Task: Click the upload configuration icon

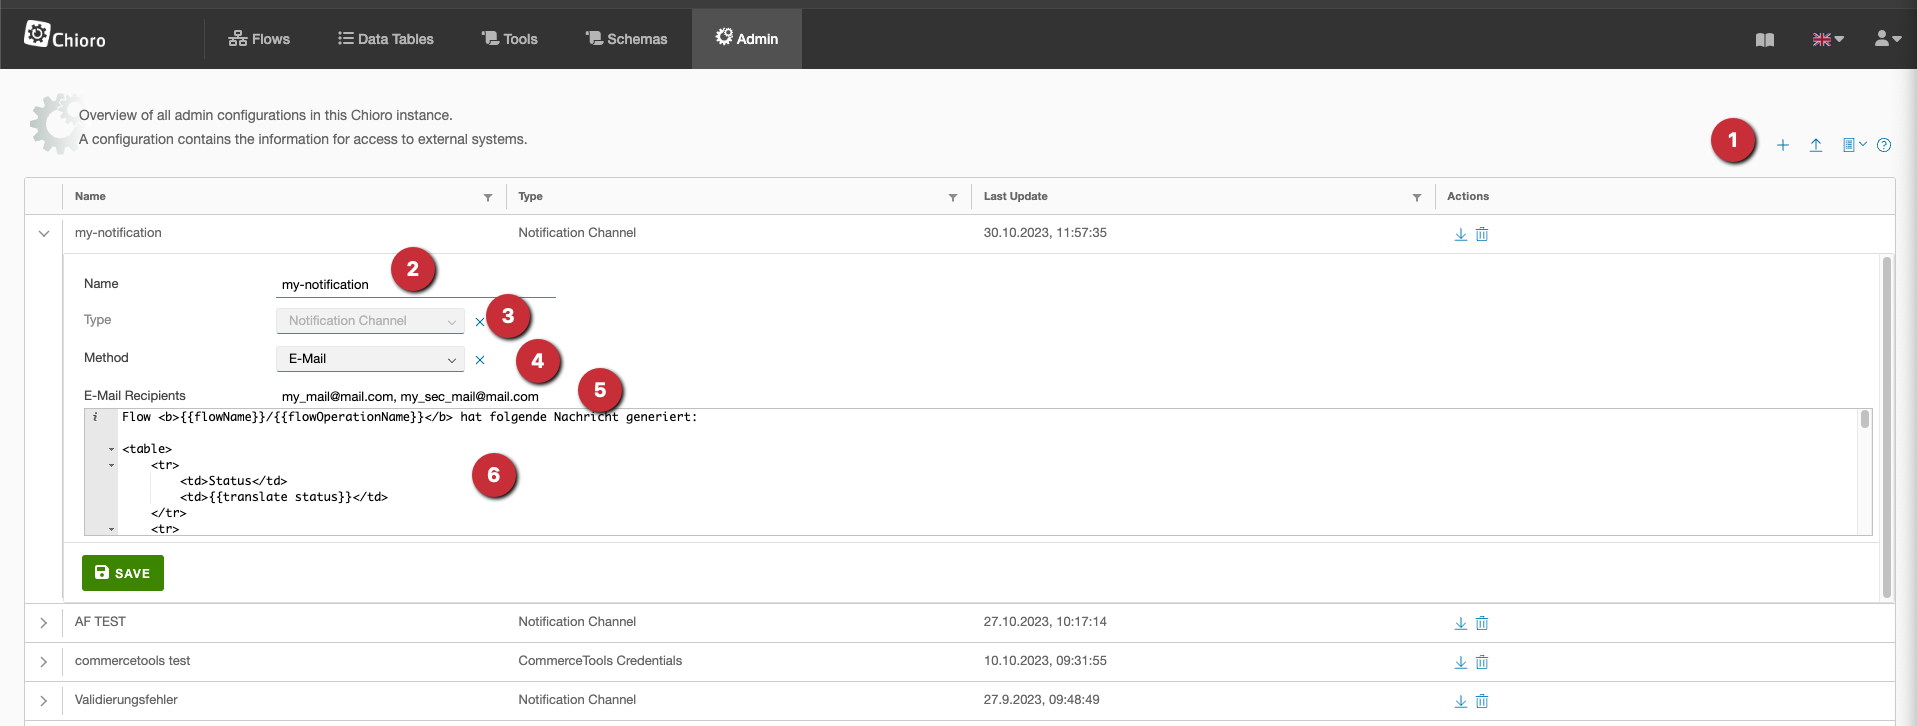Action: point(1816,145)
